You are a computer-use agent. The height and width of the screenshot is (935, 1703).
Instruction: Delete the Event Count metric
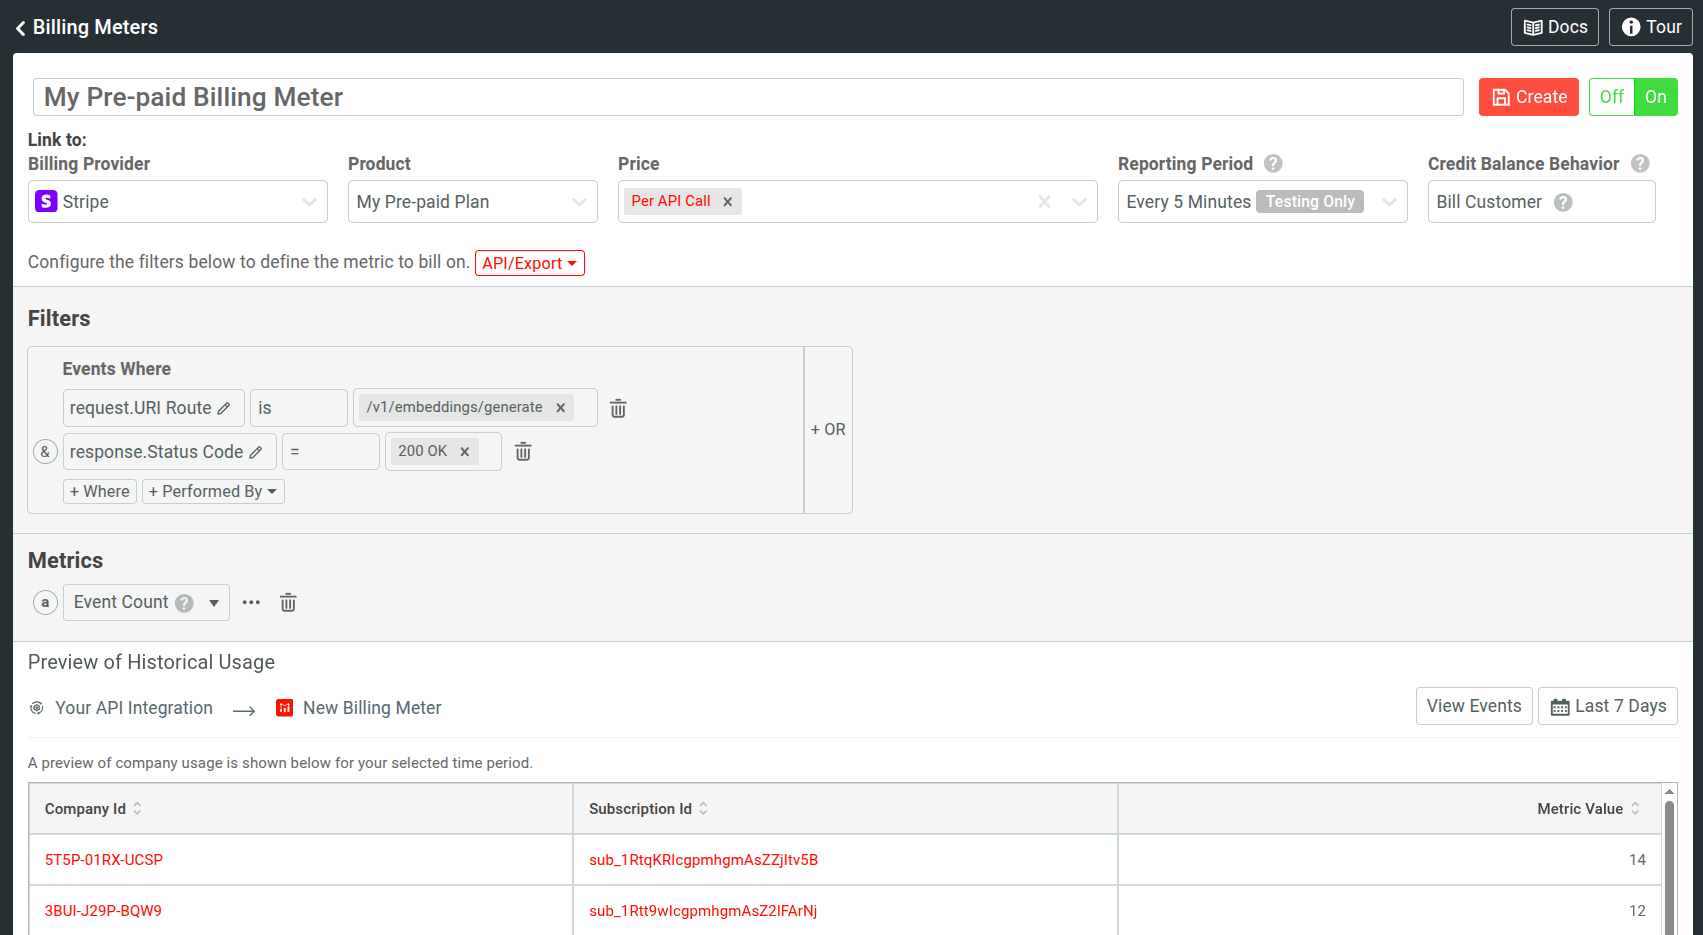tap(288, 602)
